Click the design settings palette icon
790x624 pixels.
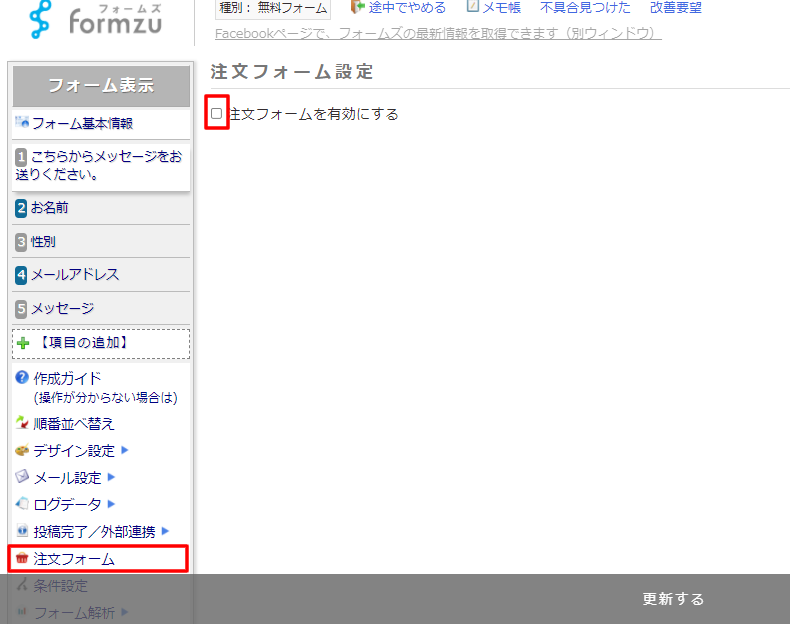pos(22,450)
